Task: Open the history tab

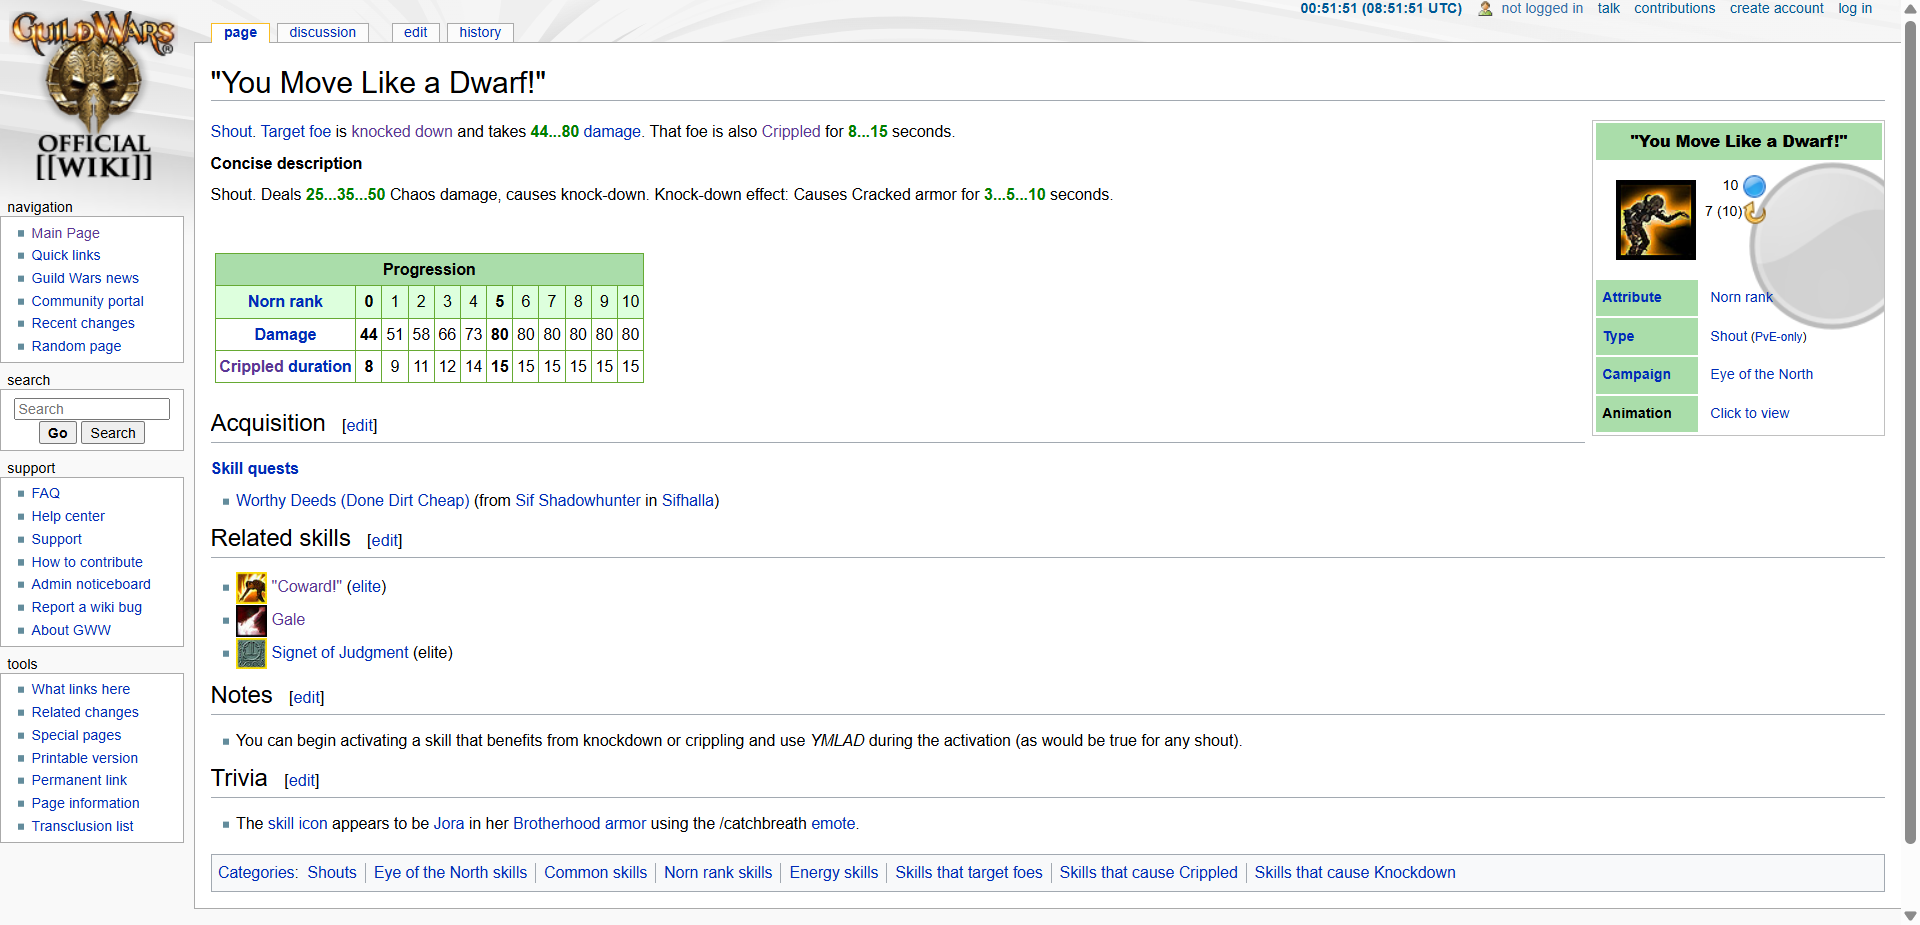Action: click(x=480, y=32)
